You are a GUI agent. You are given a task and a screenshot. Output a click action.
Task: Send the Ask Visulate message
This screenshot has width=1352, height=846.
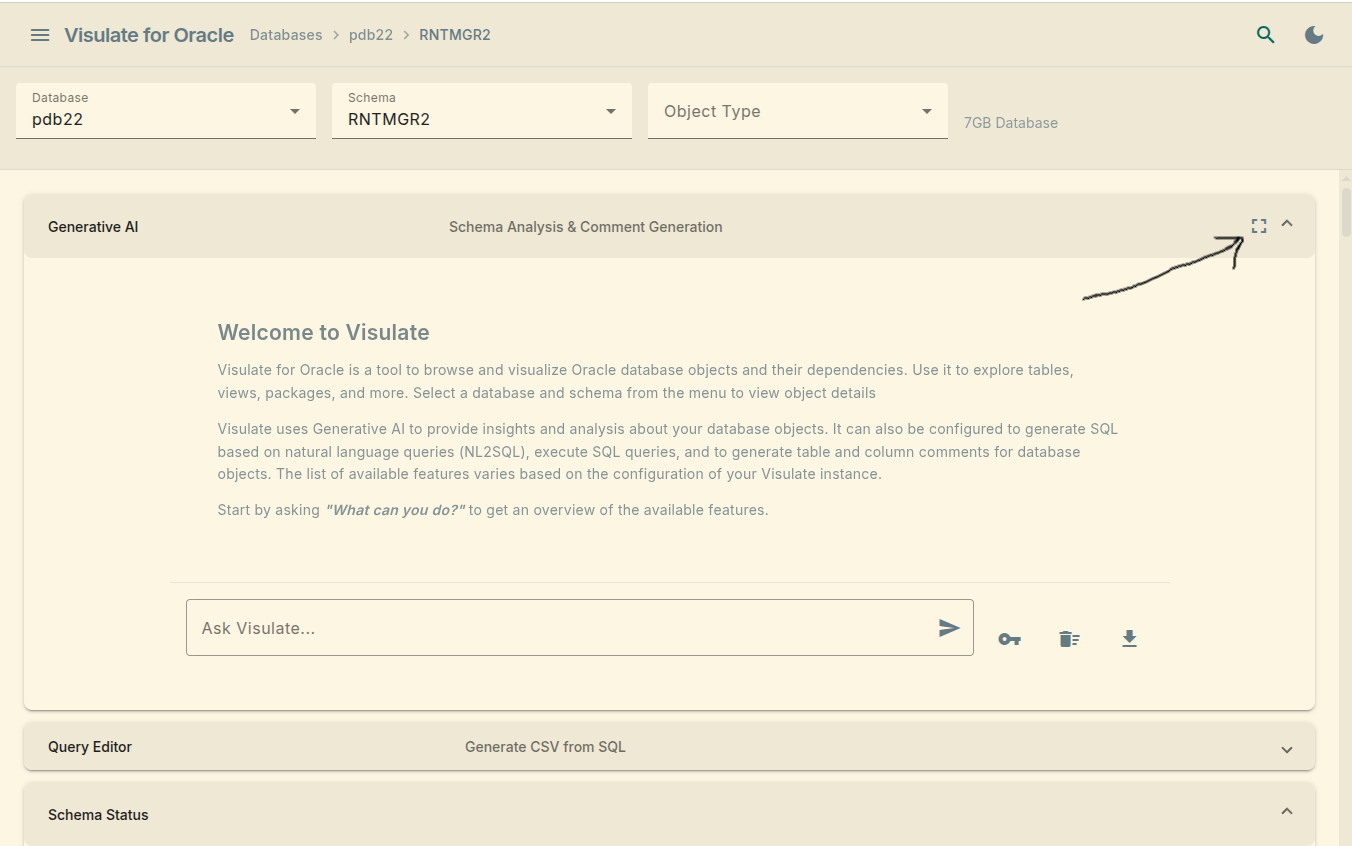click(x=949, y=628)
